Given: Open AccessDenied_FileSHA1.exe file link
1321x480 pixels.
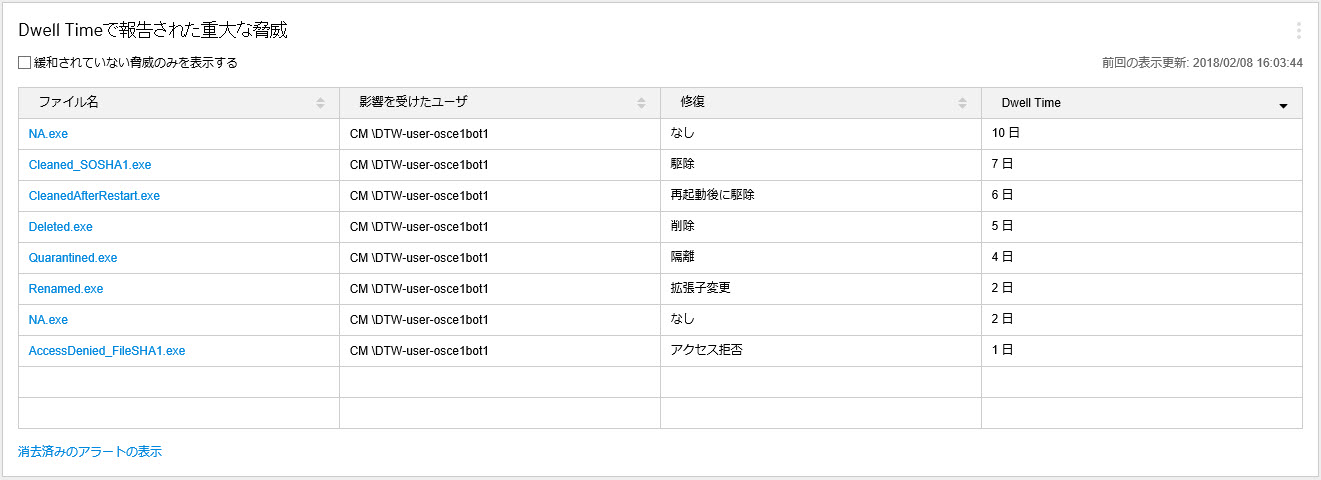Looking at the screenshot, I should pyautogui.click(x=107, y=351).
